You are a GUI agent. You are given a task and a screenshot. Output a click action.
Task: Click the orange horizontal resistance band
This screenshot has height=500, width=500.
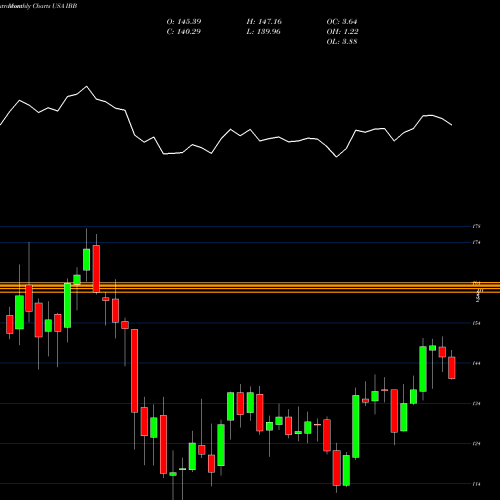250,288
